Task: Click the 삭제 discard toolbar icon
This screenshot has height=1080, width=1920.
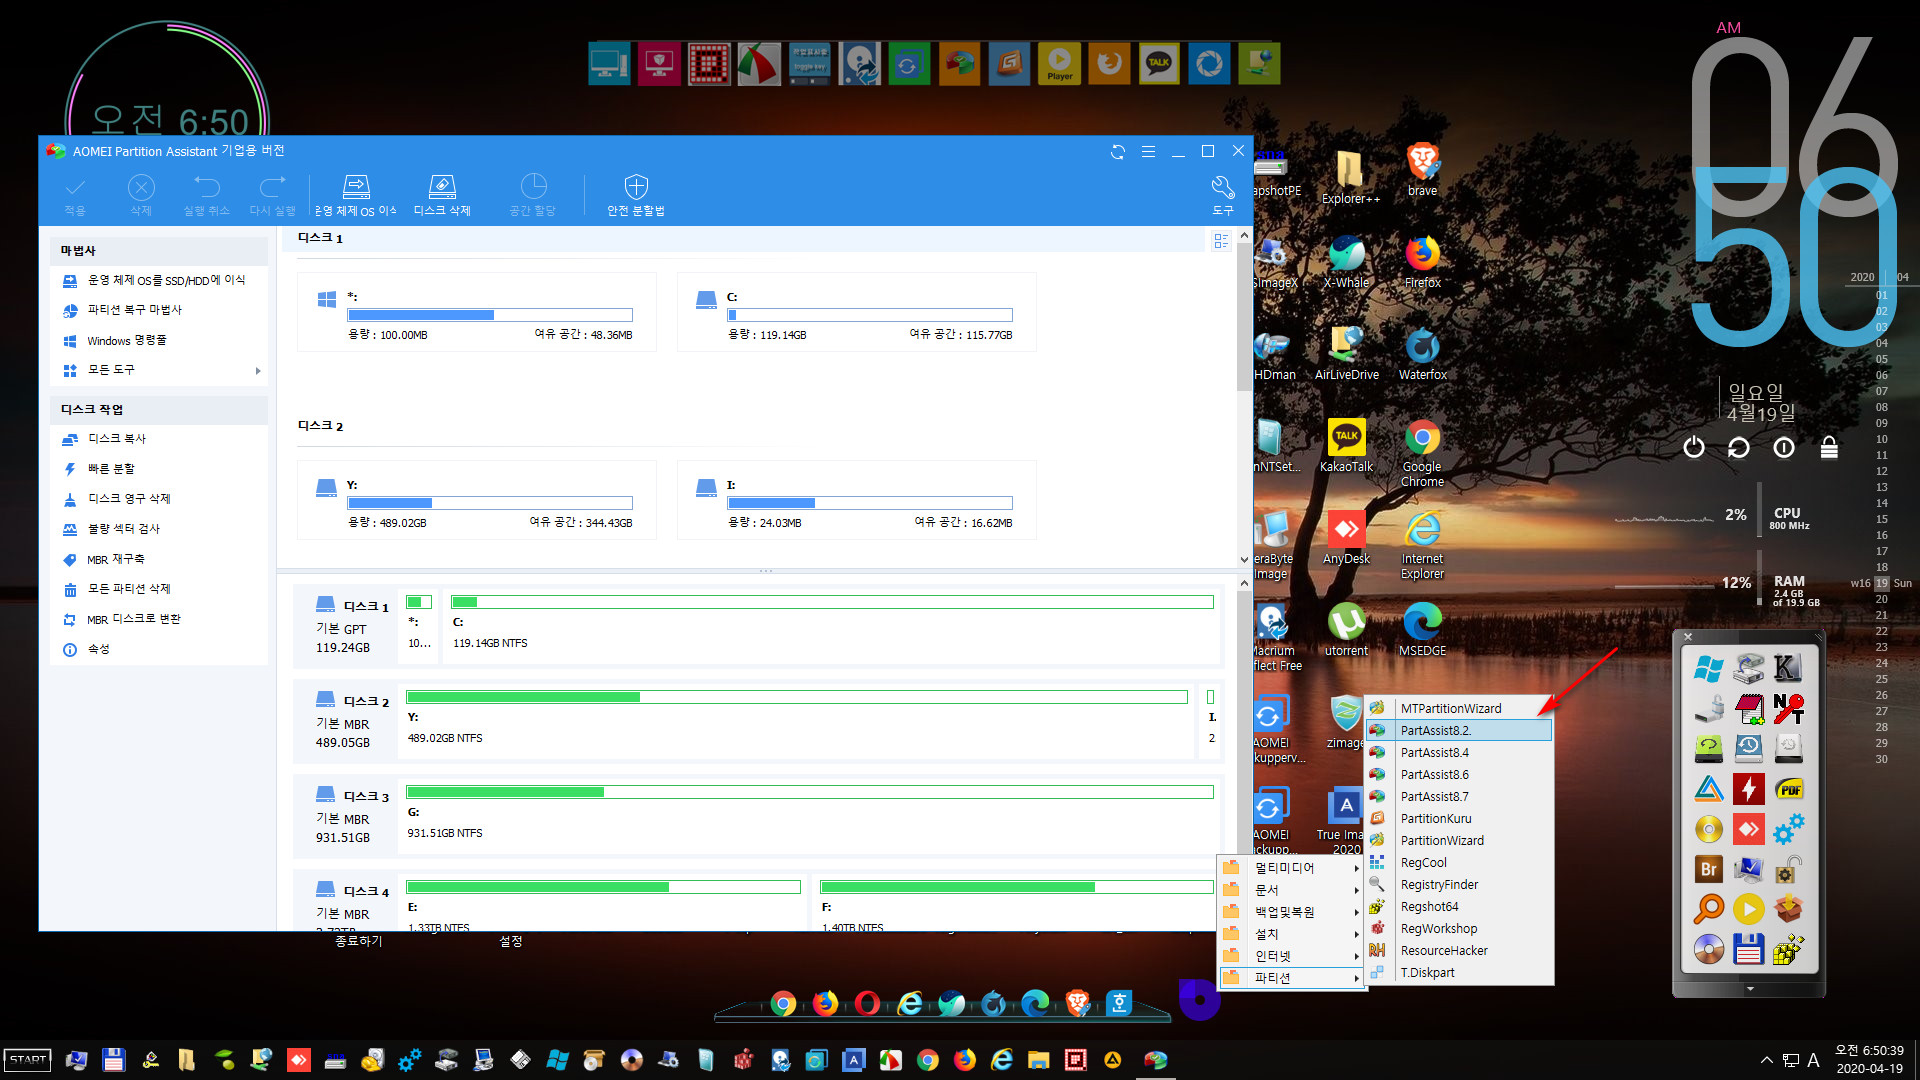Action: pyautogui.click(x=141, y=195)
